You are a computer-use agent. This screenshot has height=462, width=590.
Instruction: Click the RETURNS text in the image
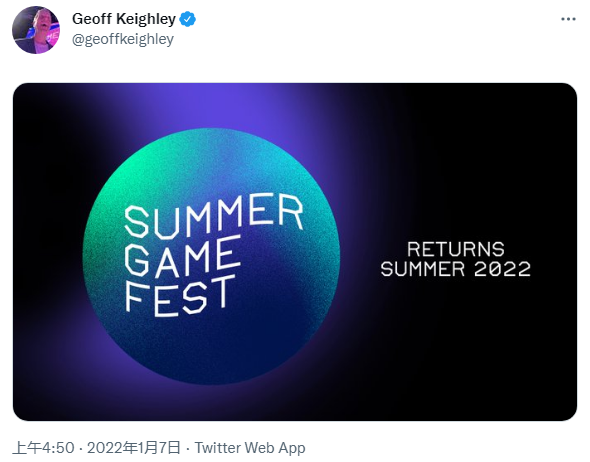(x=456, y=249)
